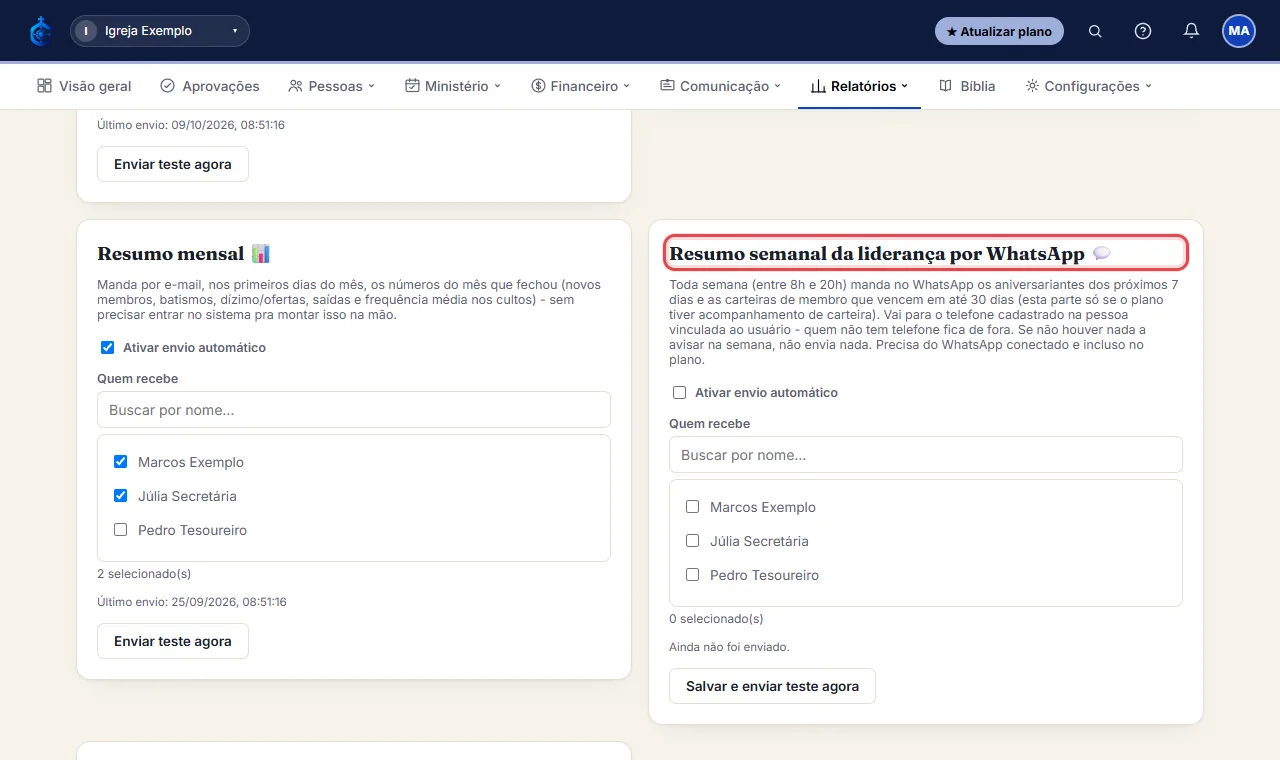
Task: Expand the Financeiro menu
Action: [581, 86]
